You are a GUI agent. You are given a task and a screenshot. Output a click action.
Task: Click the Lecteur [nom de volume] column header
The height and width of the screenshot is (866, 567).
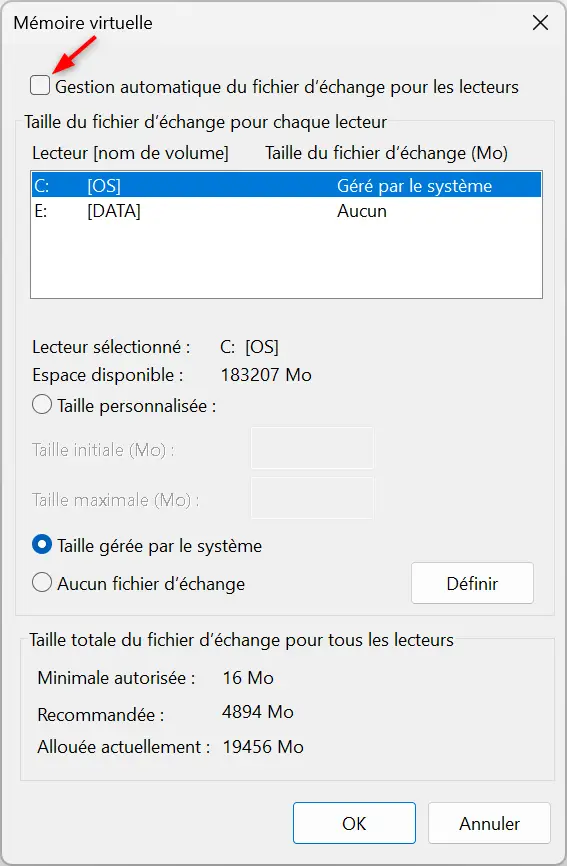pos(130,153)
